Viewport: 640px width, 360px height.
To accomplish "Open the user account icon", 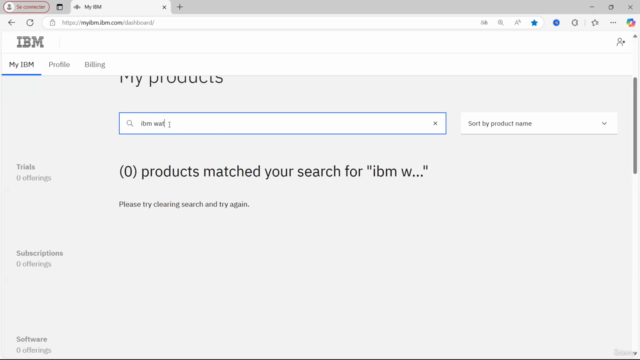I will click(x=620, y=42).
